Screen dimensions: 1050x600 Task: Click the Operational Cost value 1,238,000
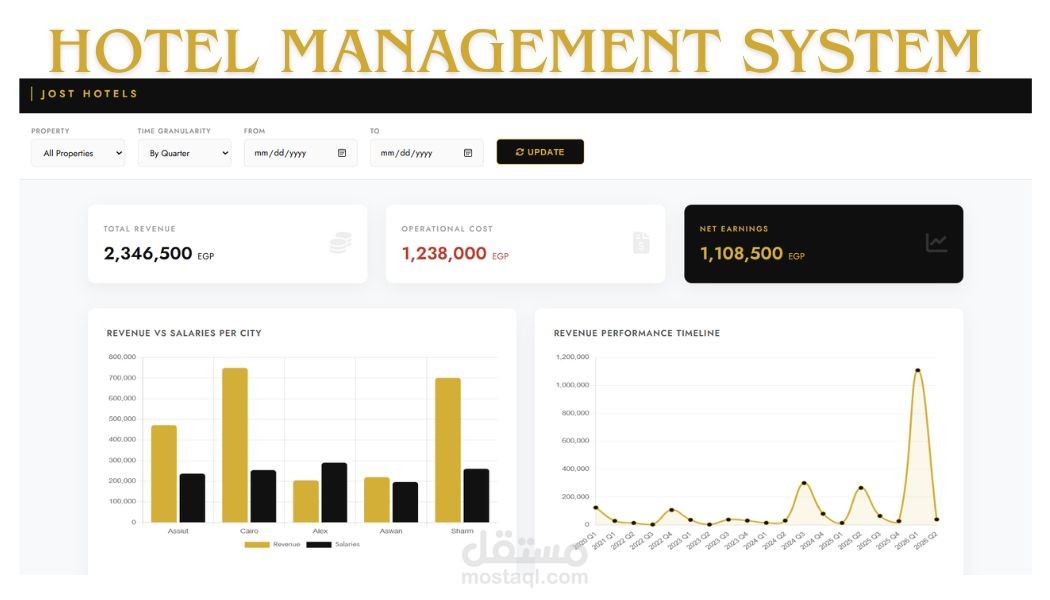pyautogui.click(x=444, y=253)
